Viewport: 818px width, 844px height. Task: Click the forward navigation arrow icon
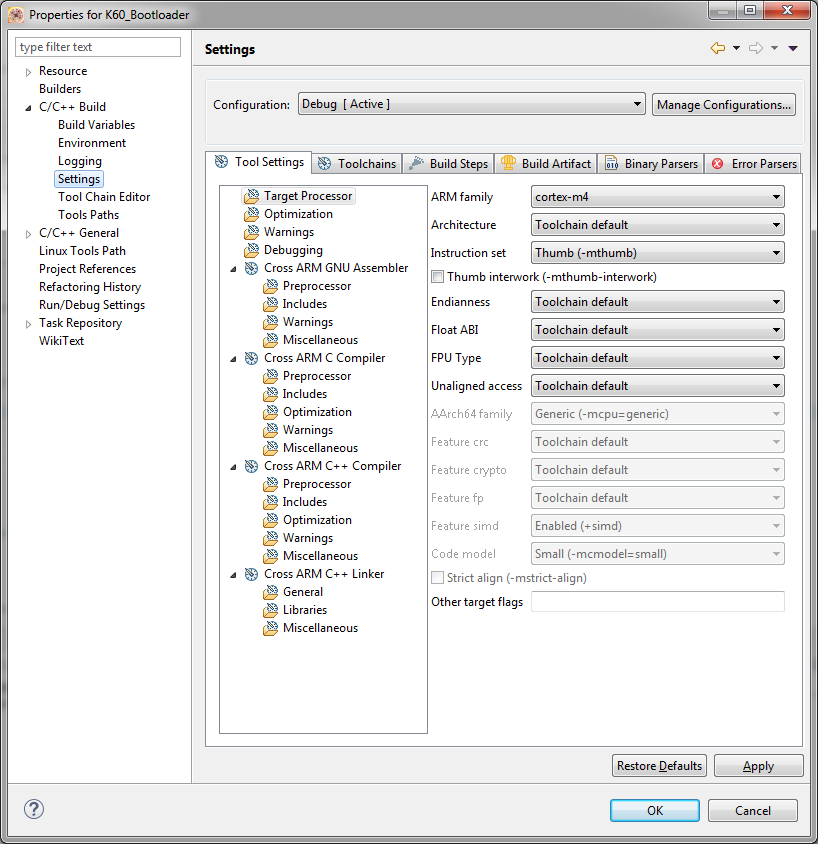(756, 48)
